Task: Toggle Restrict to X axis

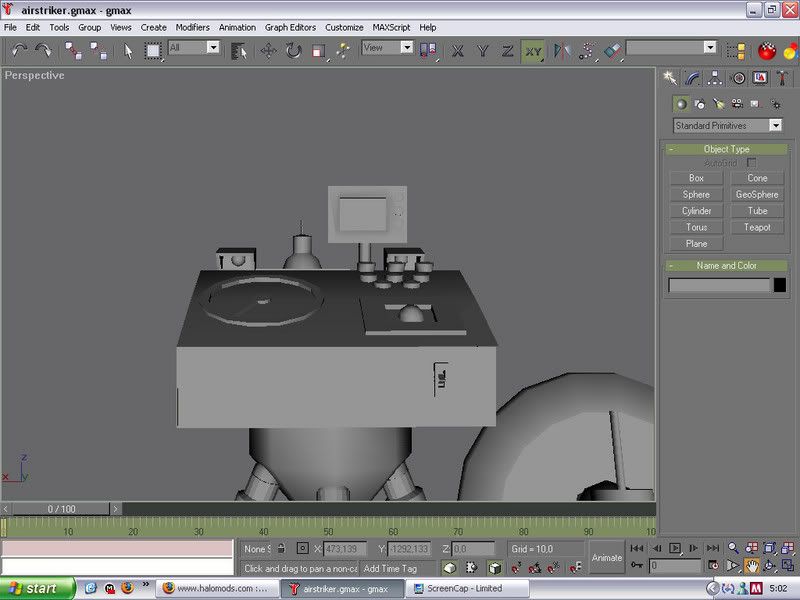Action: [x=458, y=51]
